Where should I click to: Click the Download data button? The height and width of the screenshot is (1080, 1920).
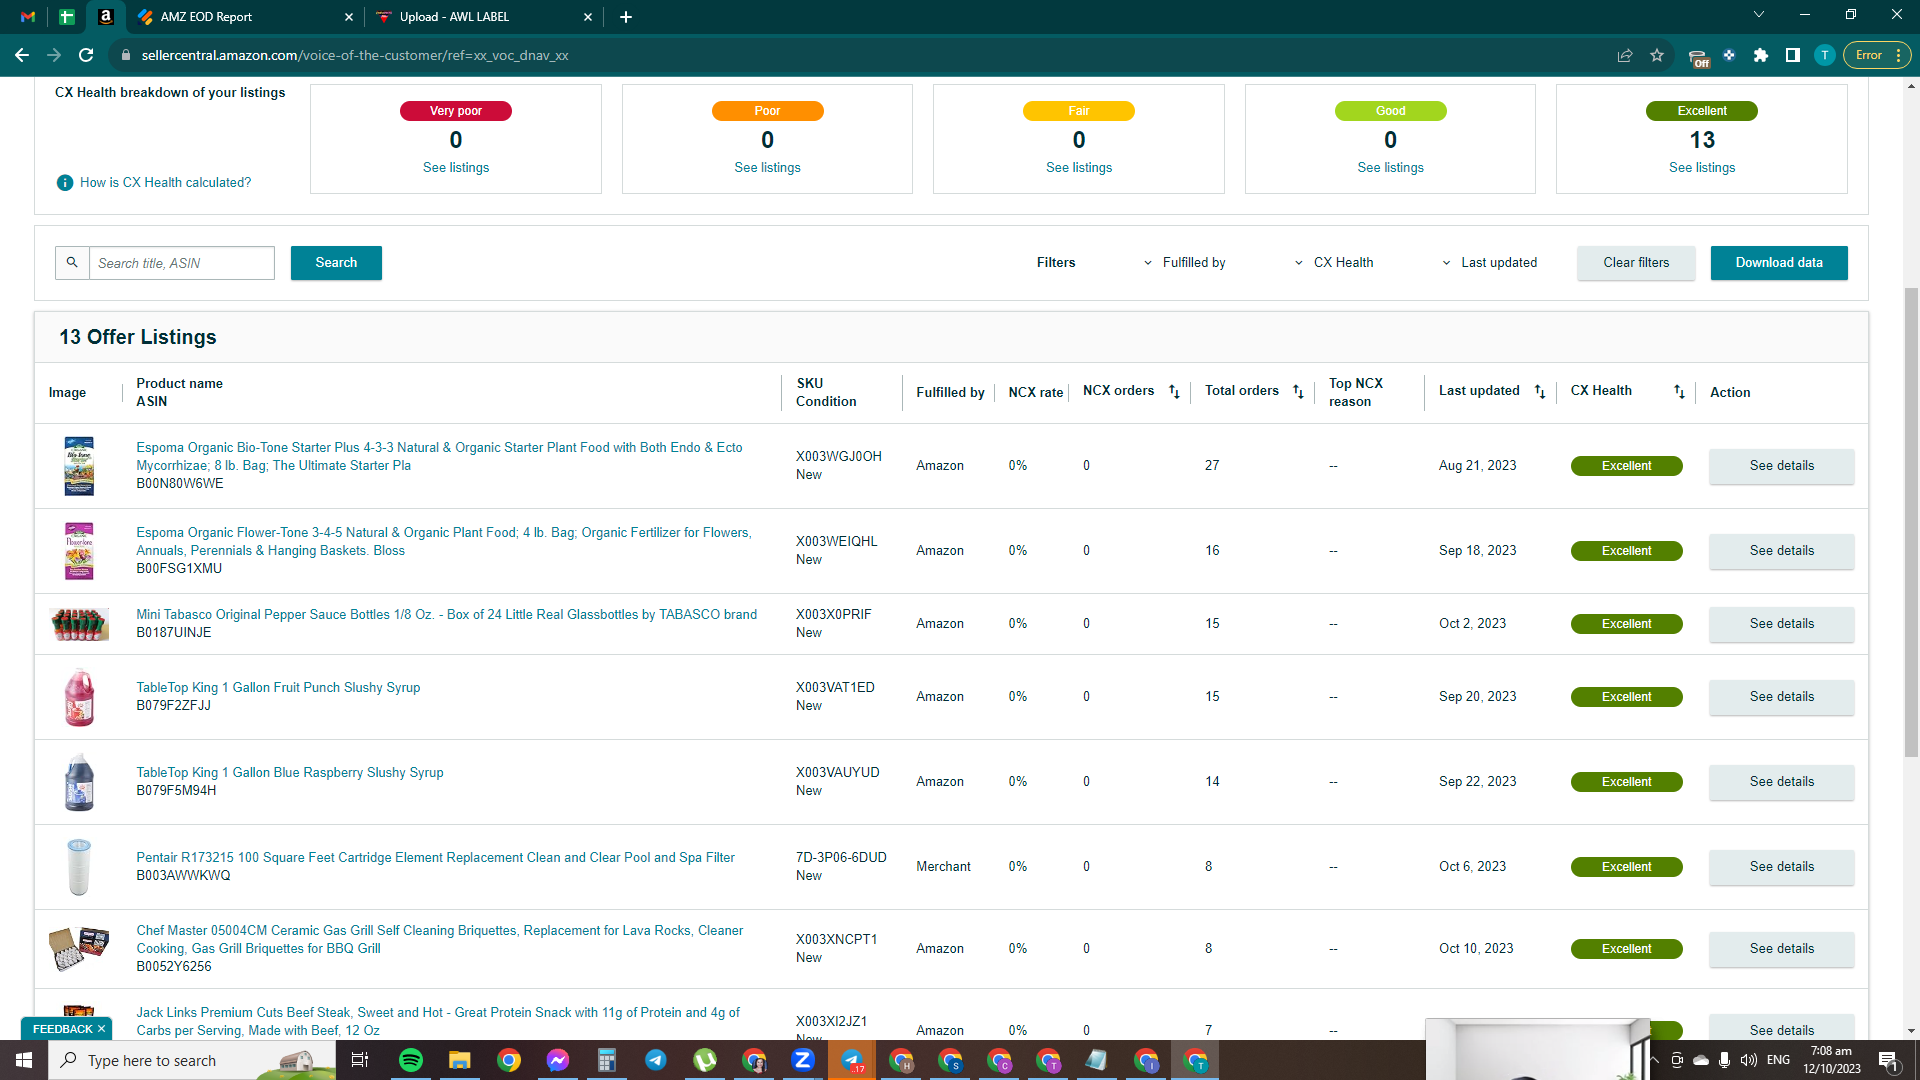click(x=1779, y=263)
